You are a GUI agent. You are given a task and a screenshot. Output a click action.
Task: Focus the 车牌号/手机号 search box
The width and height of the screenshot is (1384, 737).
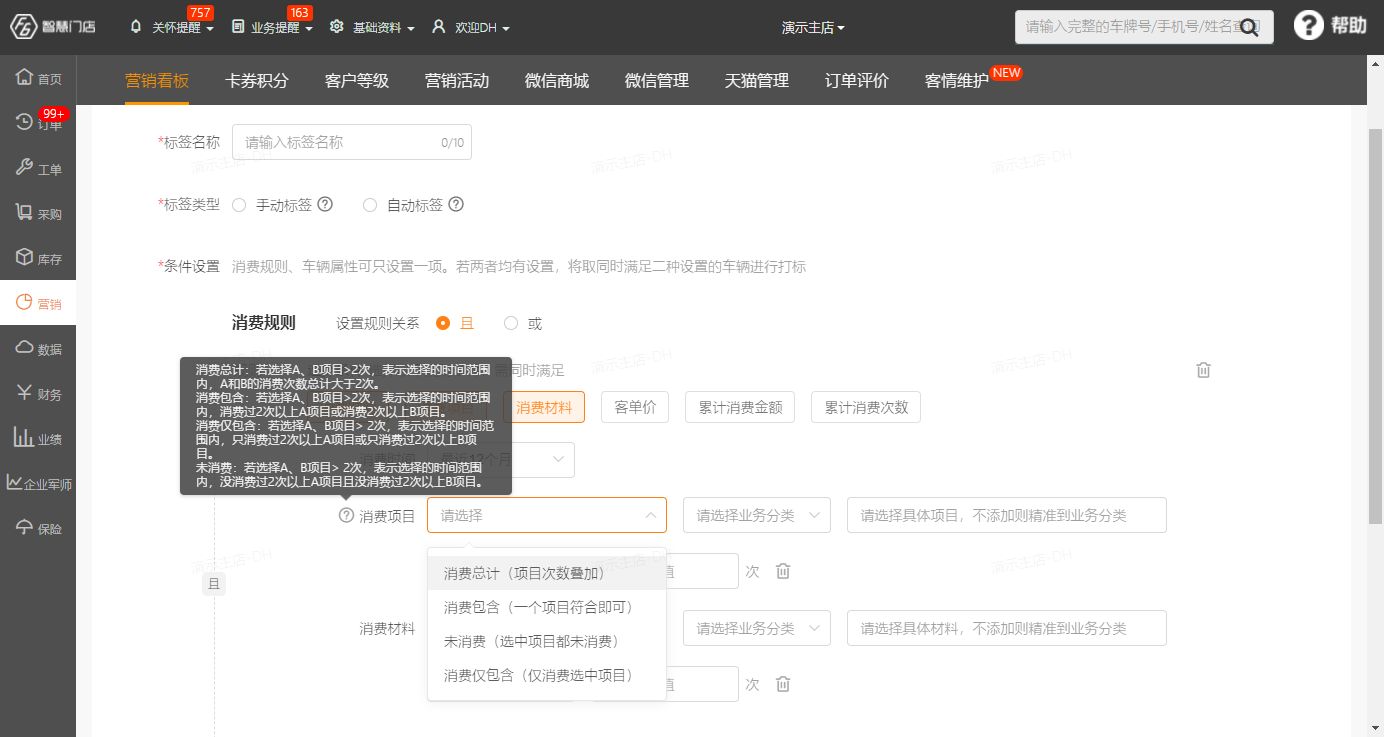pos(1144,27)
